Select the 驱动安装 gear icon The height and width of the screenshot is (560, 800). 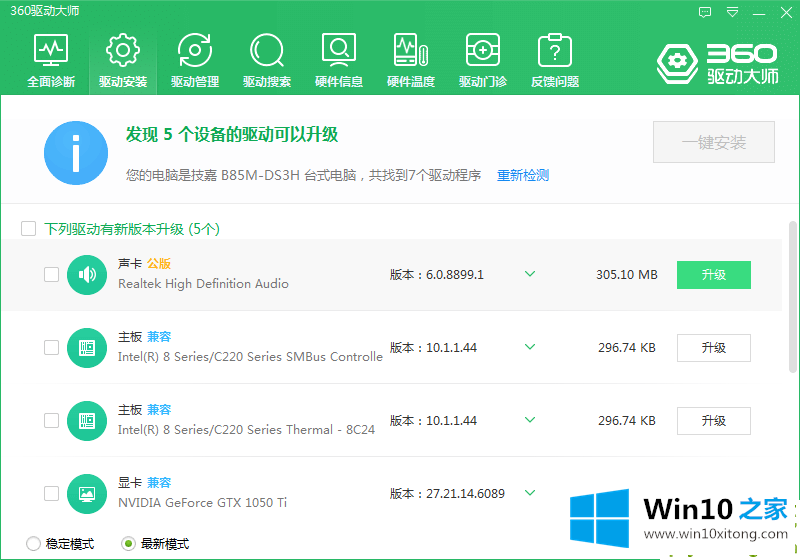click(x=122, y=50)
